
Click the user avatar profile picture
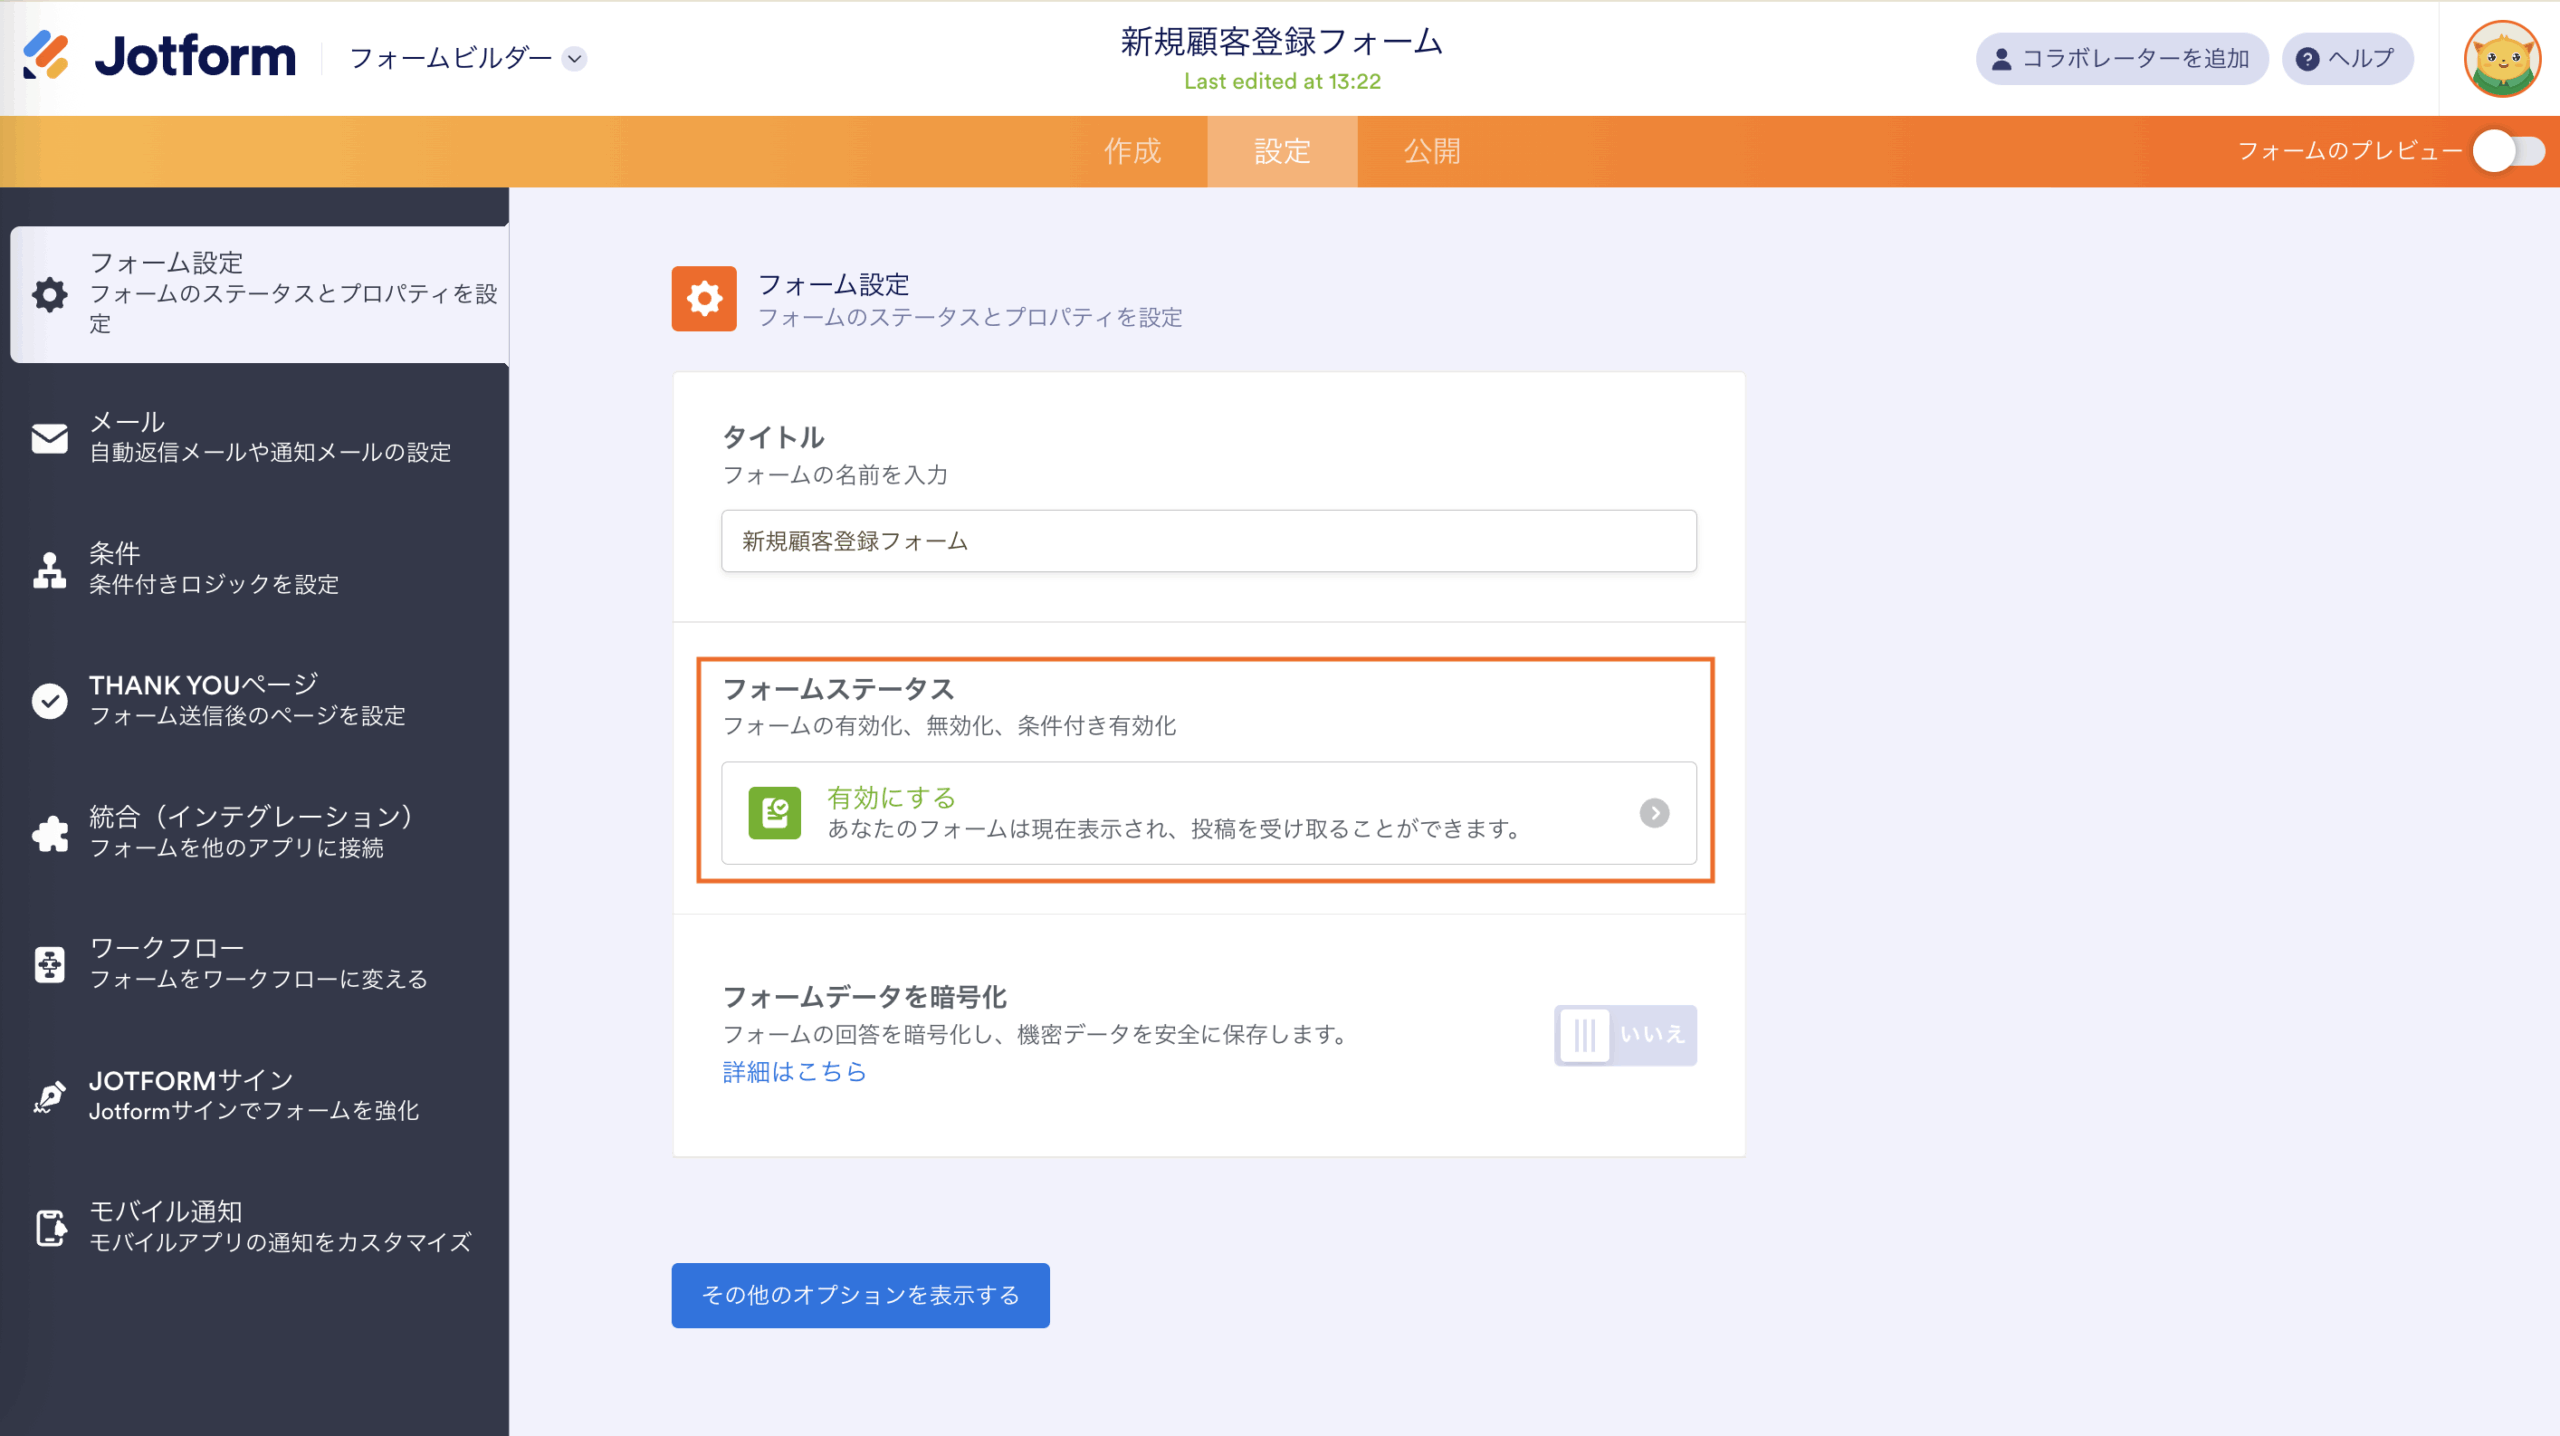point(2502,59)
